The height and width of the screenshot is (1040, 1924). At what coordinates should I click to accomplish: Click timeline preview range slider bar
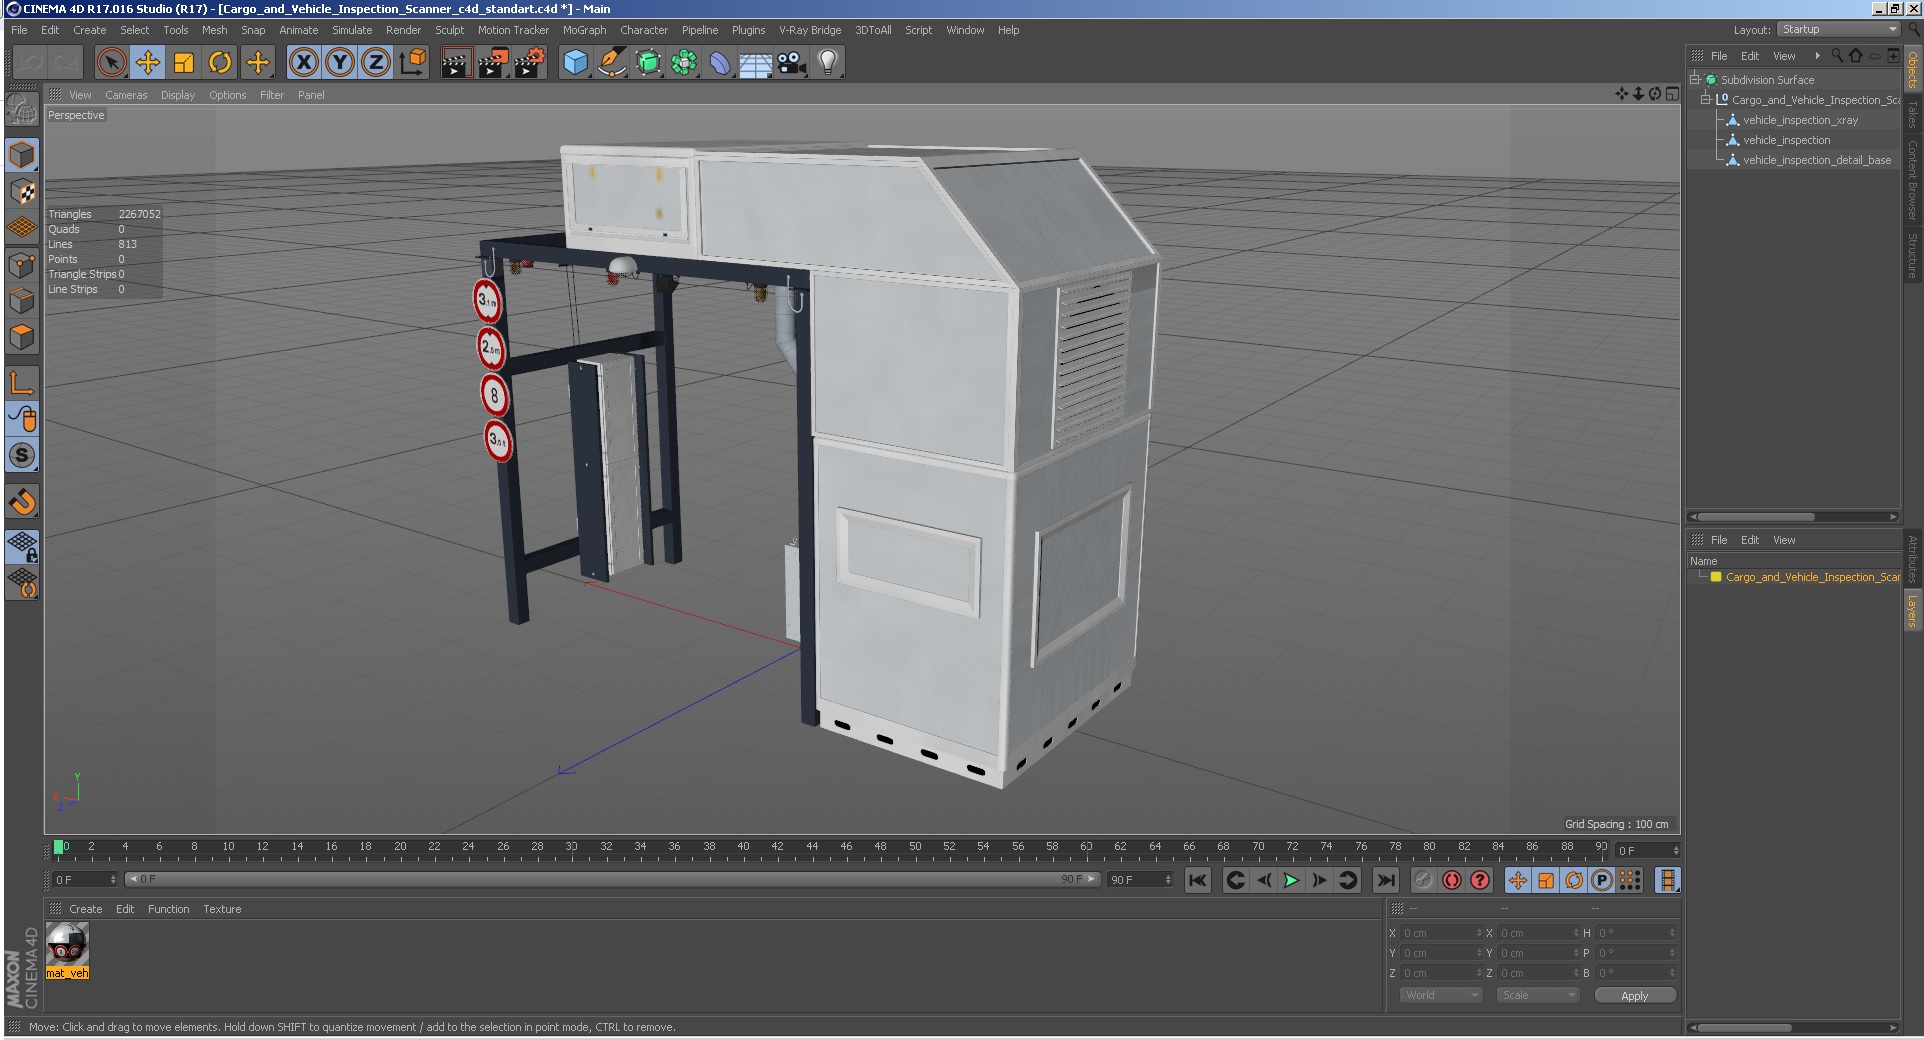(x=612, y=880)
